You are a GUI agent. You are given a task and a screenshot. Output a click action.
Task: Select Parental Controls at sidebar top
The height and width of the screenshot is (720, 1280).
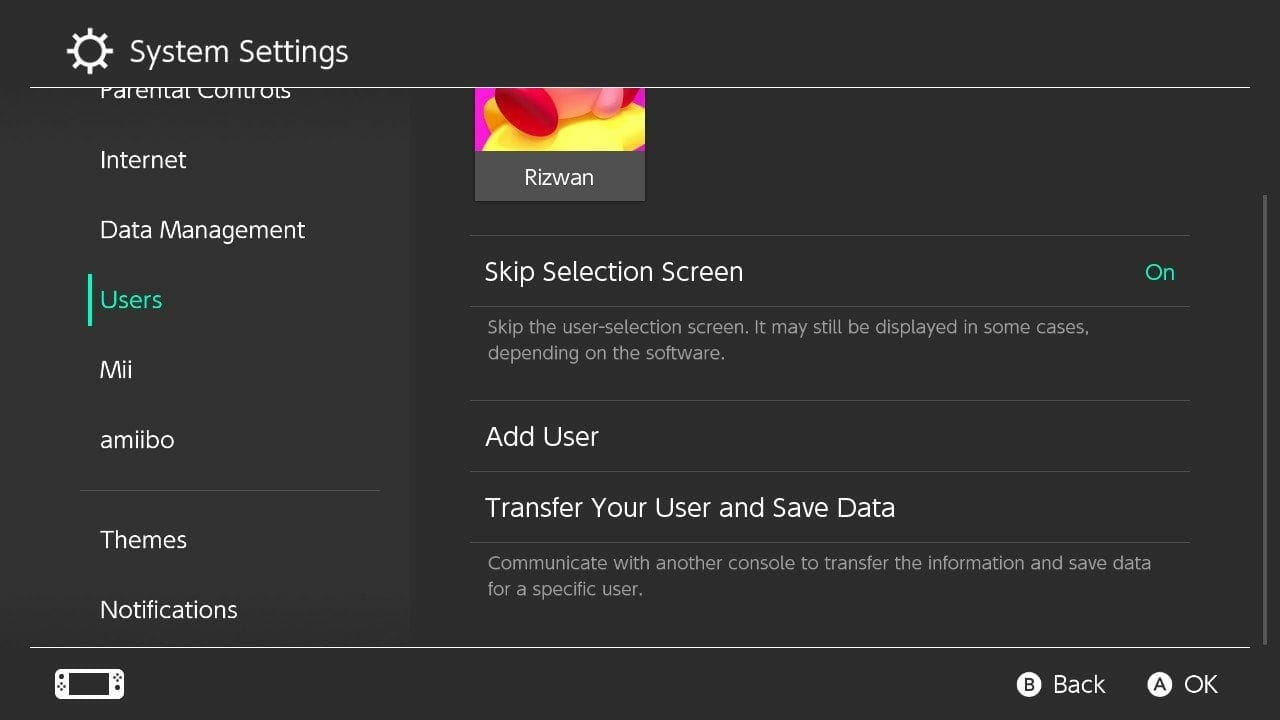pyautogui.click(x=195, y=93)
